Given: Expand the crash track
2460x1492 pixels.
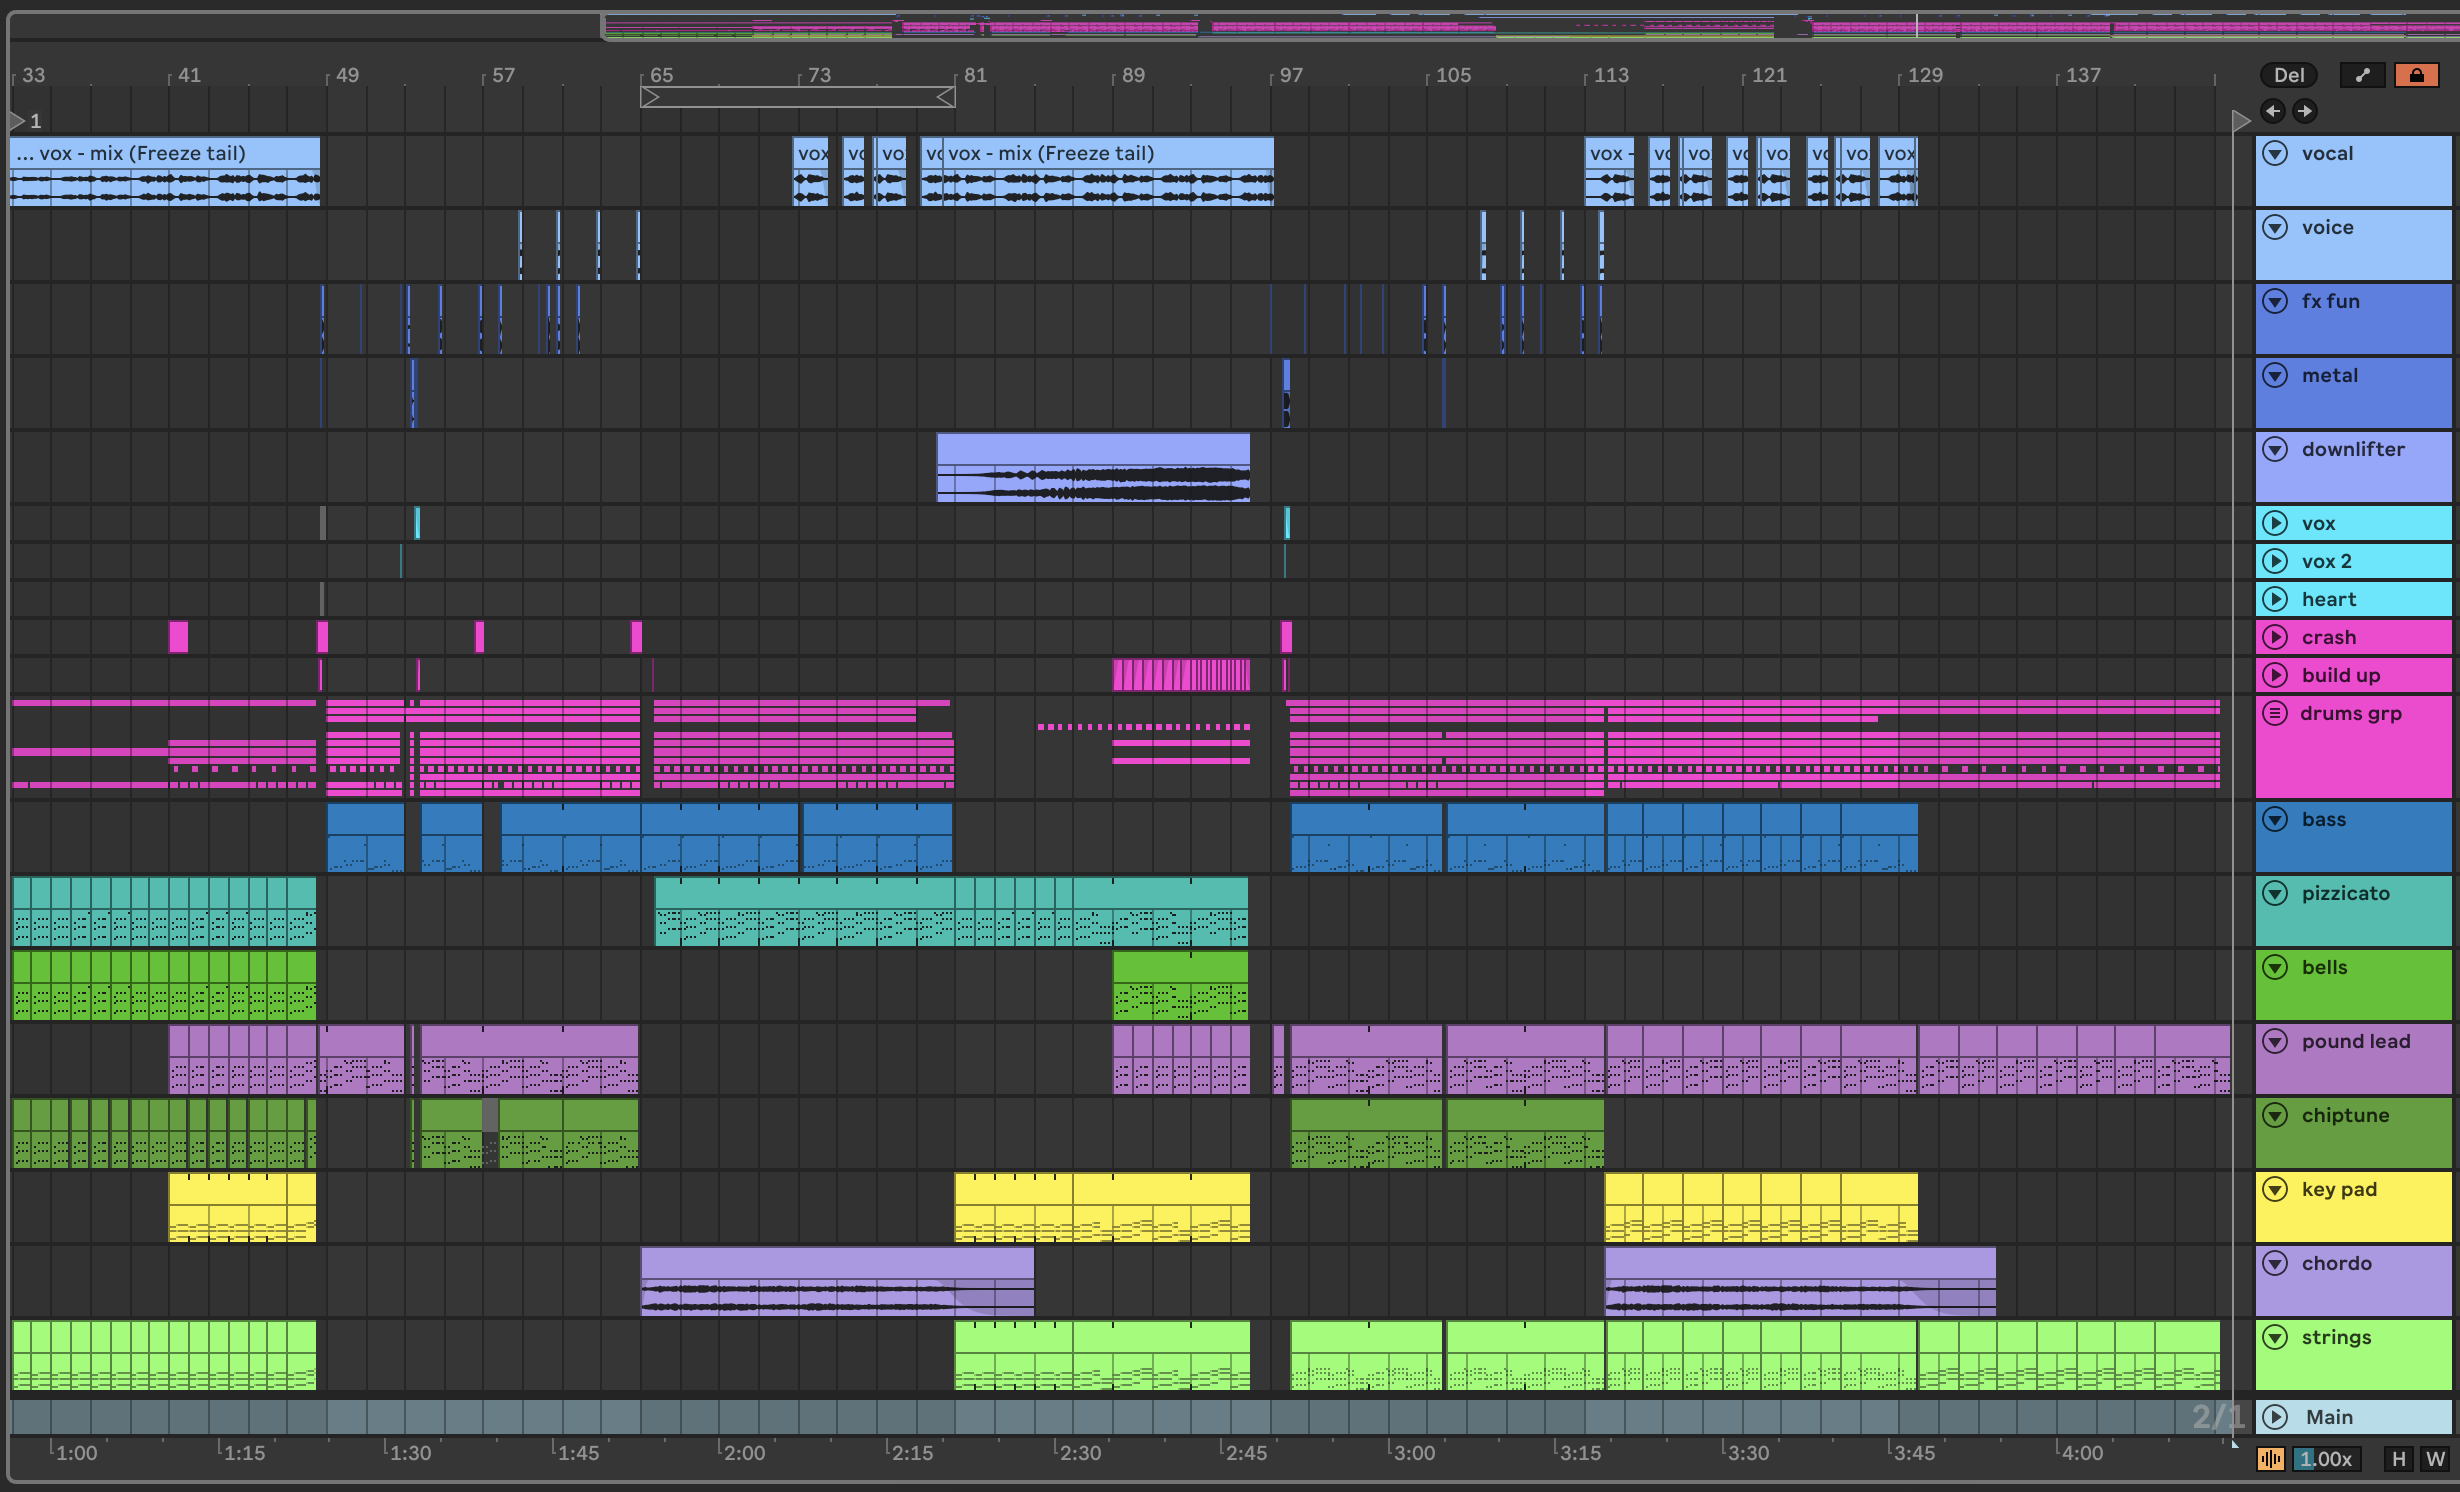Looking at the screenshot, I should tap(2275, 637).
